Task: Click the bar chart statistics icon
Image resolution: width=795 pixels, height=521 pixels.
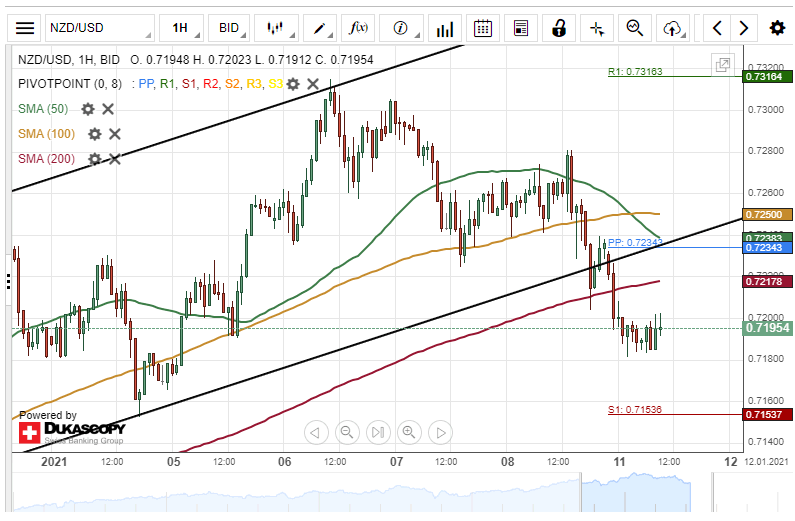Action: 445,27
